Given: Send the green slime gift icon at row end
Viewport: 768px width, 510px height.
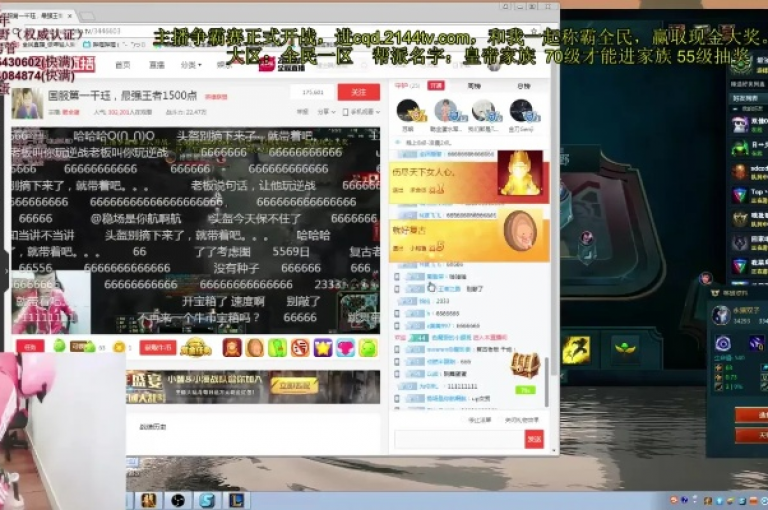Looking at the screenshot, I should [x=368, y=347].
